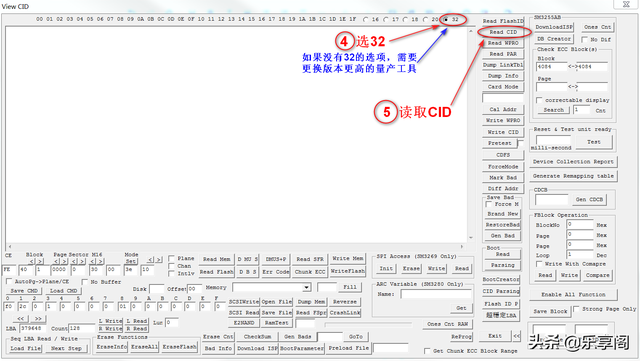Click the Enable All Function button

pyautogui.click(x=573, y=294)
